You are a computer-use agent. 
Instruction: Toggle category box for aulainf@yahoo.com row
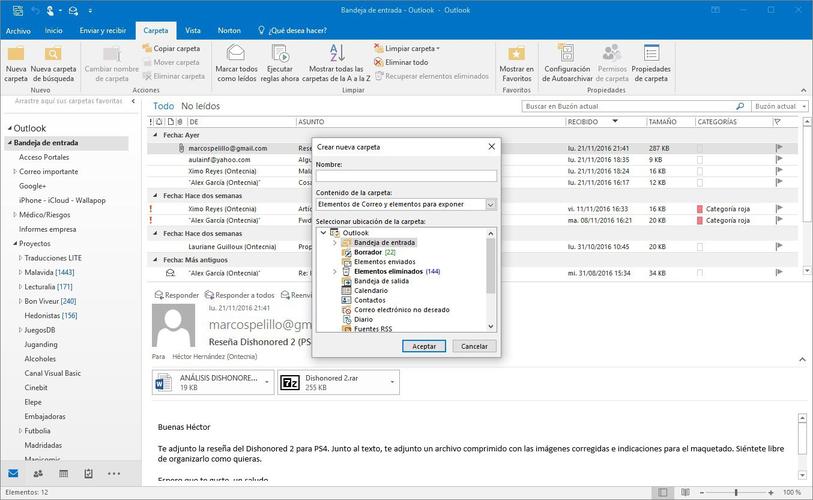[699, 160]
